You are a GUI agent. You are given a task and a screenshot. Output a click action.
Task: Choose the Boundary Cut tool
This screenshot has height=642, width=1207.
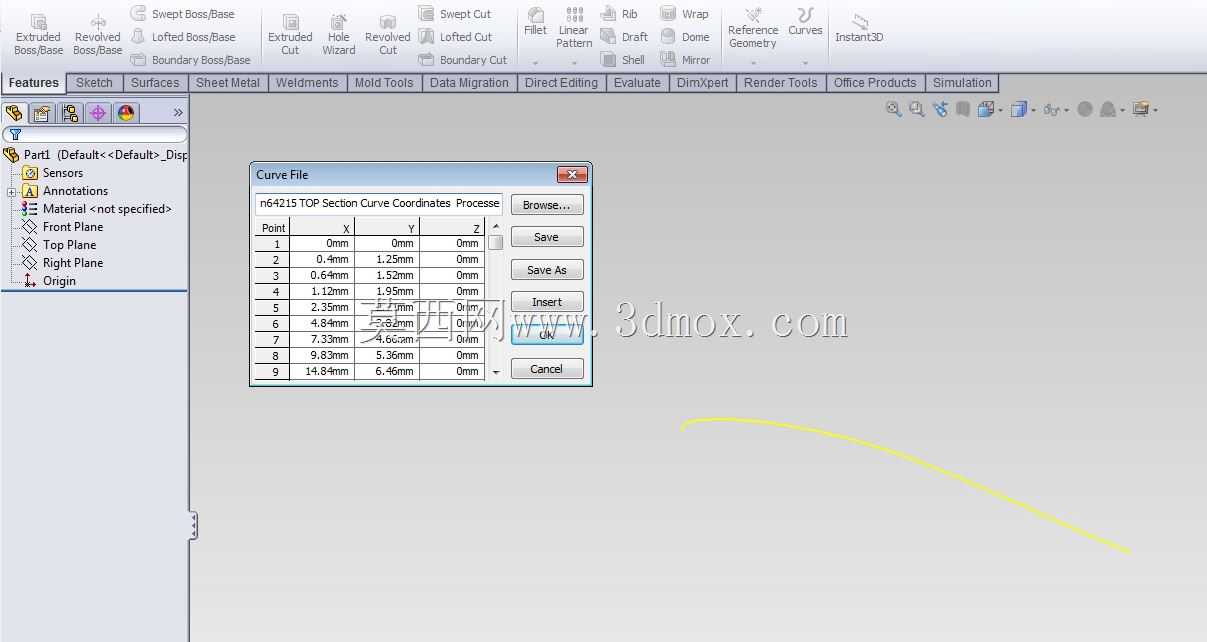(x=462, y=60)
